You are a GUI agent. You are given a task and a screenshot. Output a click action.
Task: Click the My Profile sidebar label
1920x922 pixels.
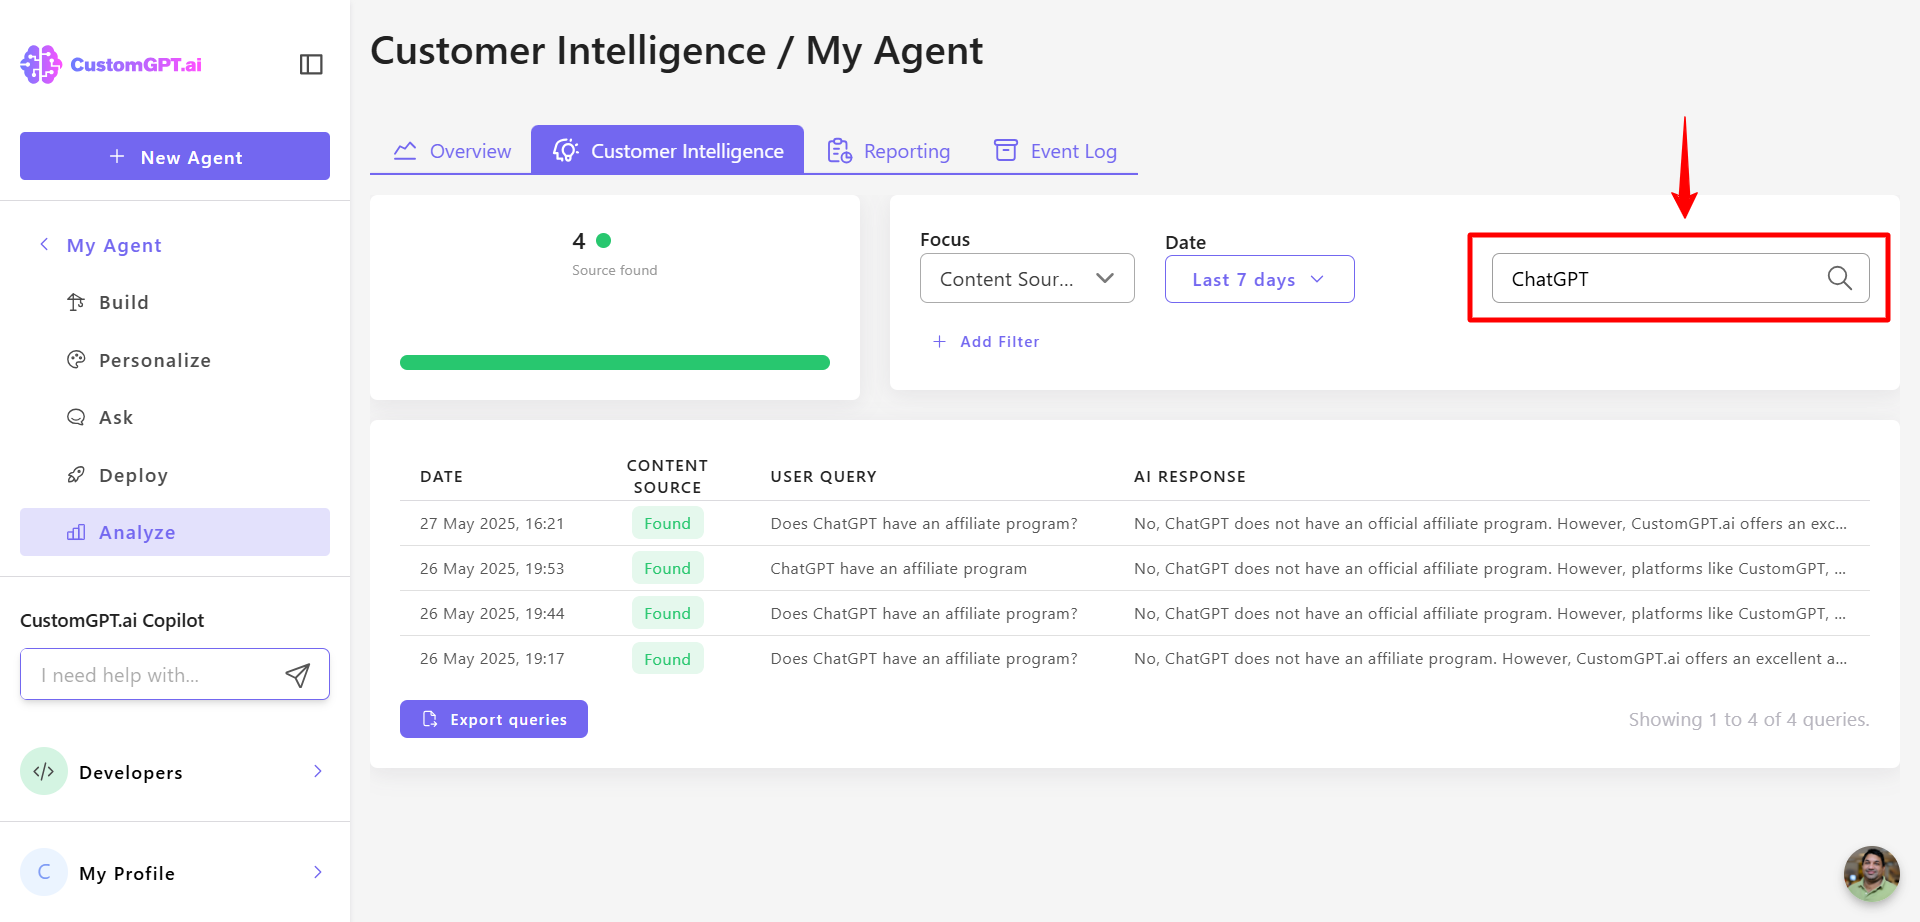coord(127,873)
